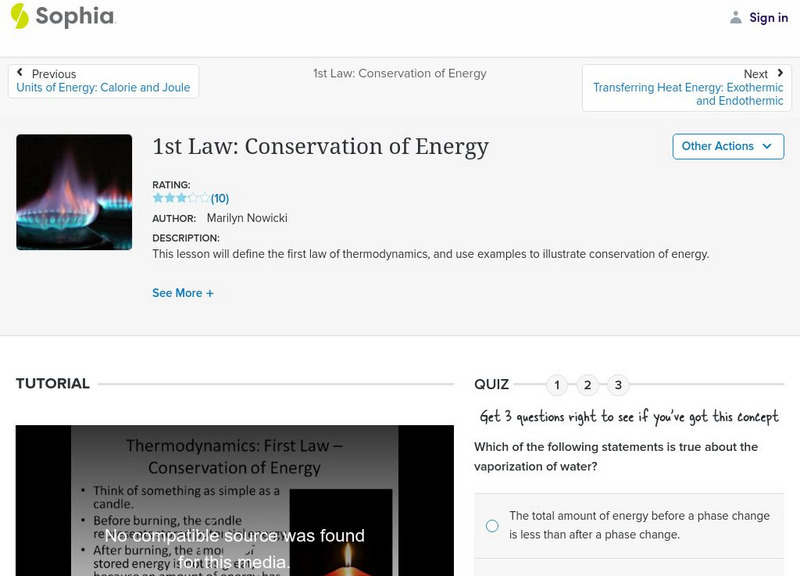Click the Other Actions chevron arrow
The image size is (800, 576).
point(767,146)
